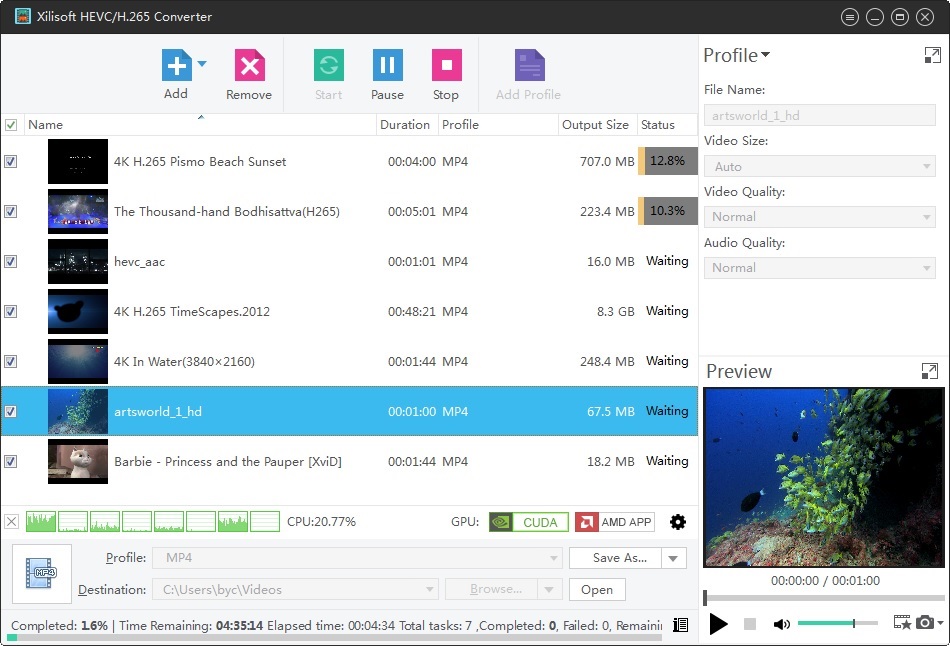
Task: Play the preview video
Action: (x=718, y=624)
